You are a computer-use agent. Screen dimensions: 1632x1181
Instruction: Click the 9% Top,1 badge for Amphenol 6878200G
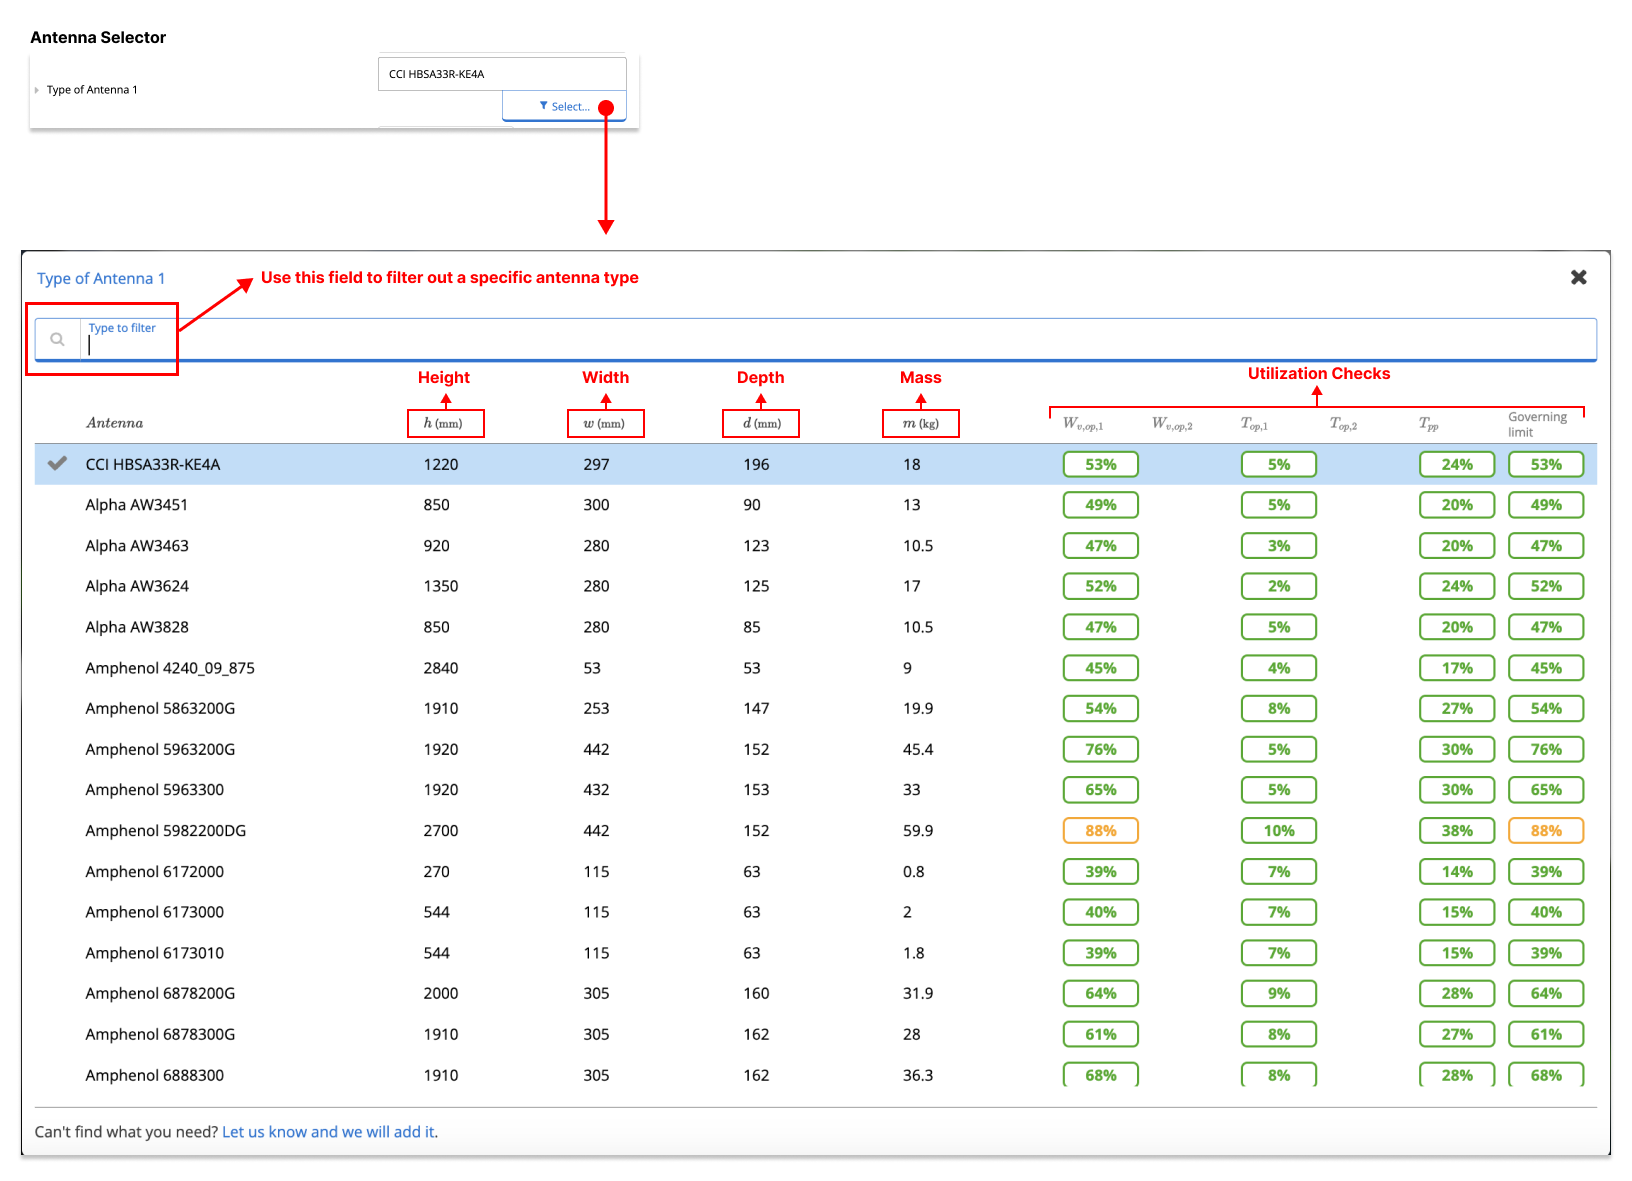[1279, 993]
